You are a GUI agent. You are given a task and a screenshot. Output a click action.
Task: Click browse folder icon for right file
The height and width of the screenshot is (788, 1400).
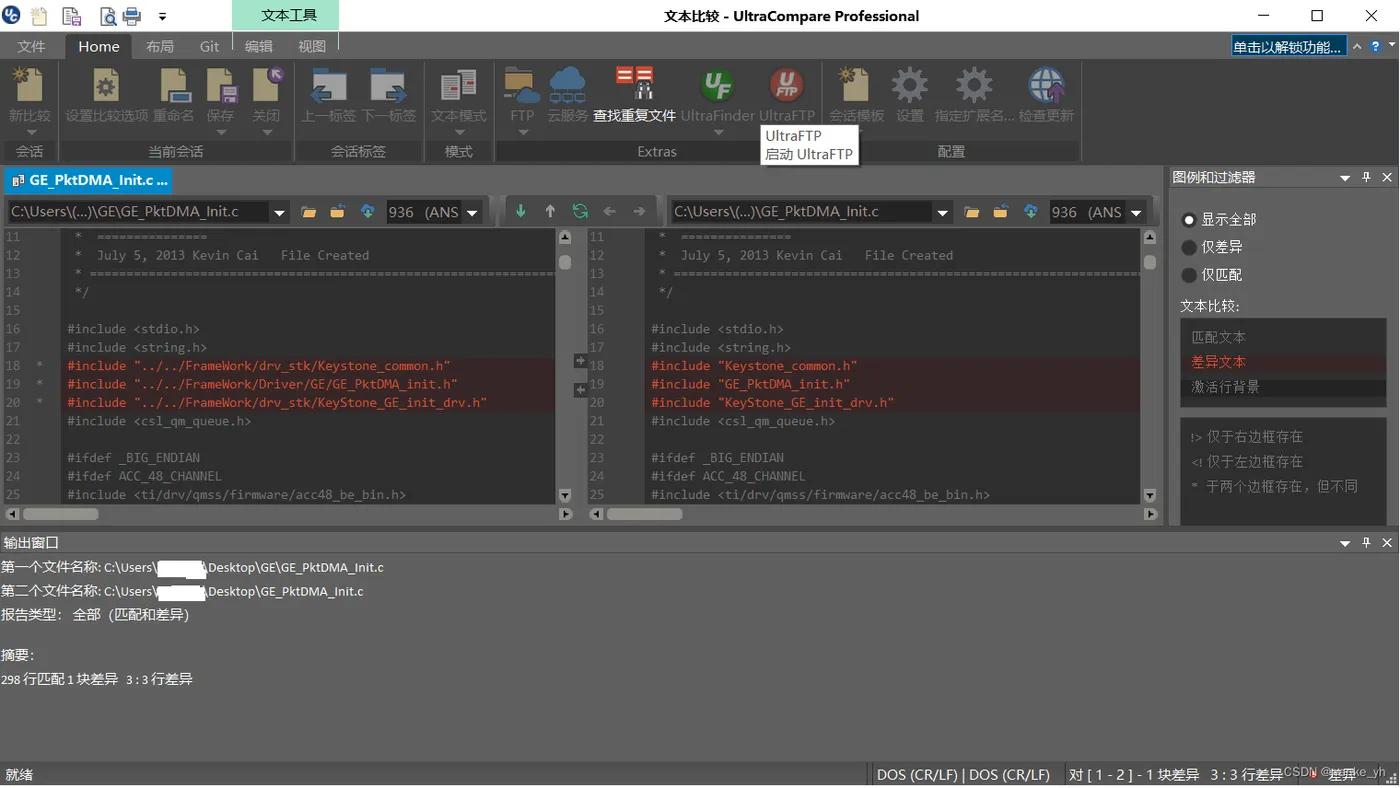972,212
